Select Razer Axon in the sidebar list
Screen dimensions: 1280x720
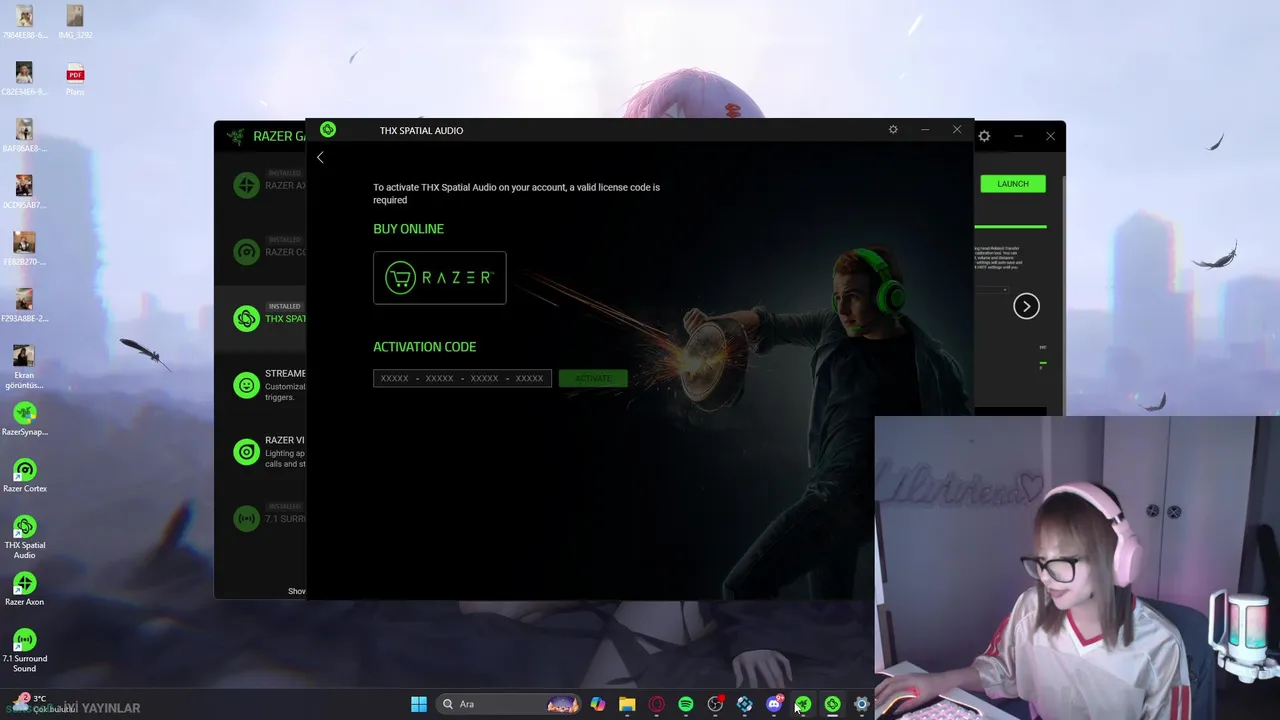(x=262, y=185)
